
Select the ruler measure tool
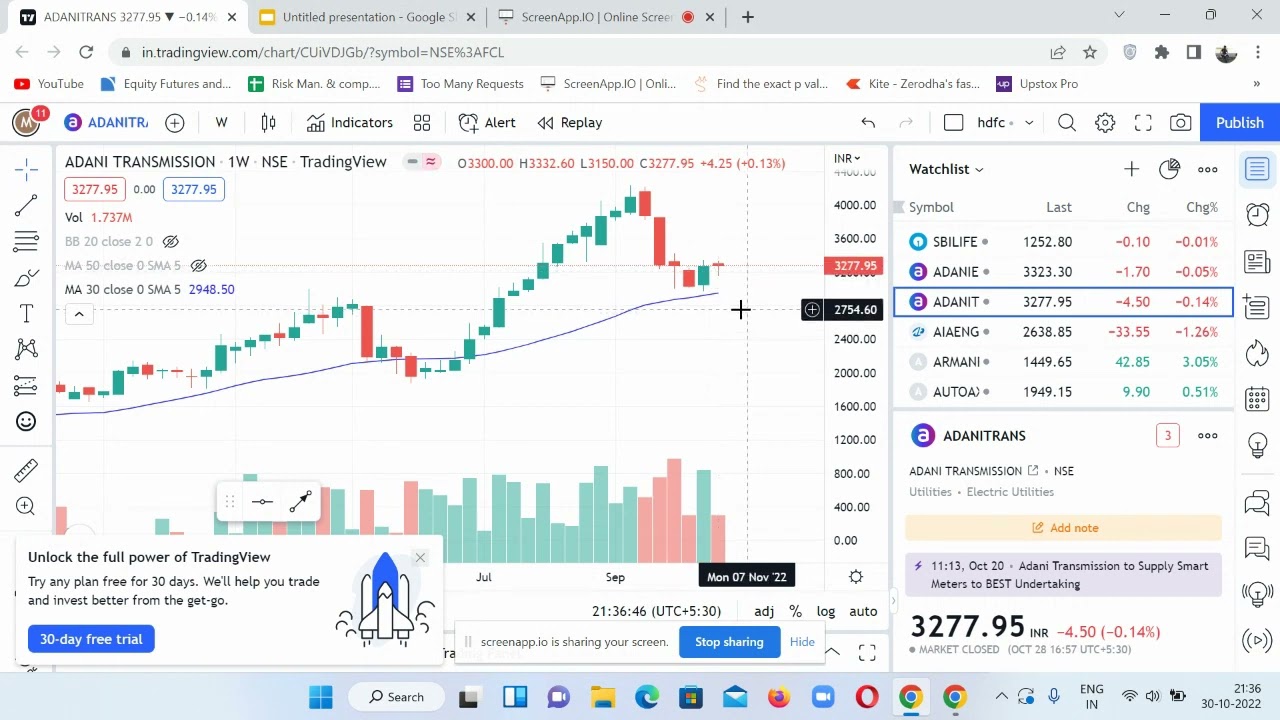click(x=26, y=470)
